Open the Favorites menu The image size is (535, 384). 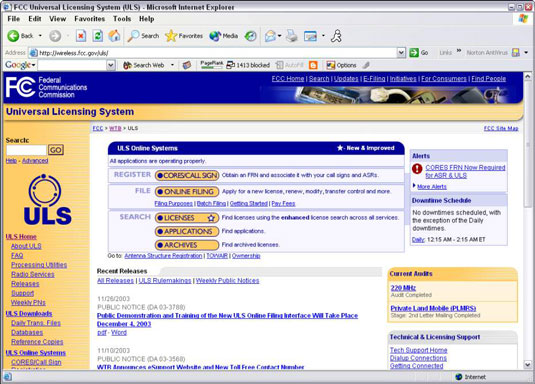[89, 19]
